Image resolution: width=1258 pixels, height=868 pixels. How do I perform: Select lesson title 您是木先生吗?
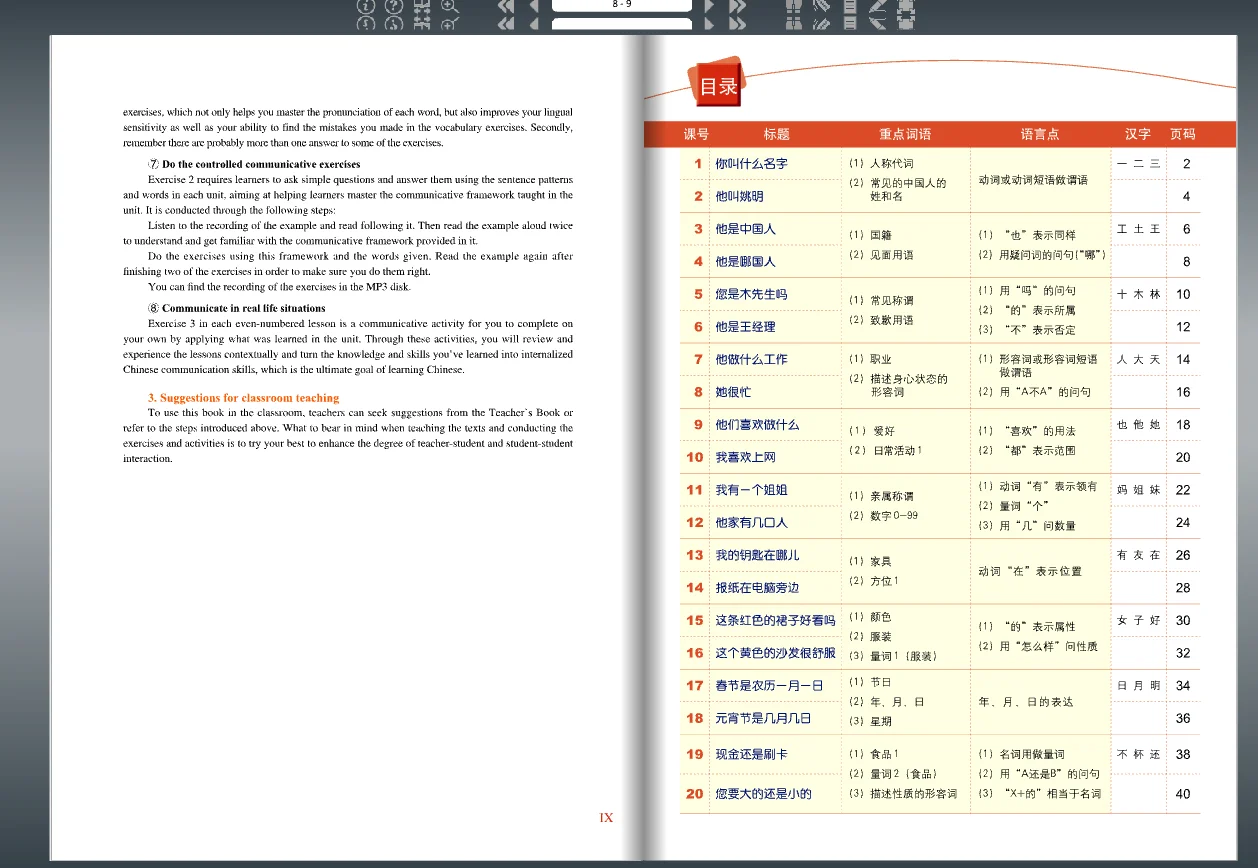point(752,294)
